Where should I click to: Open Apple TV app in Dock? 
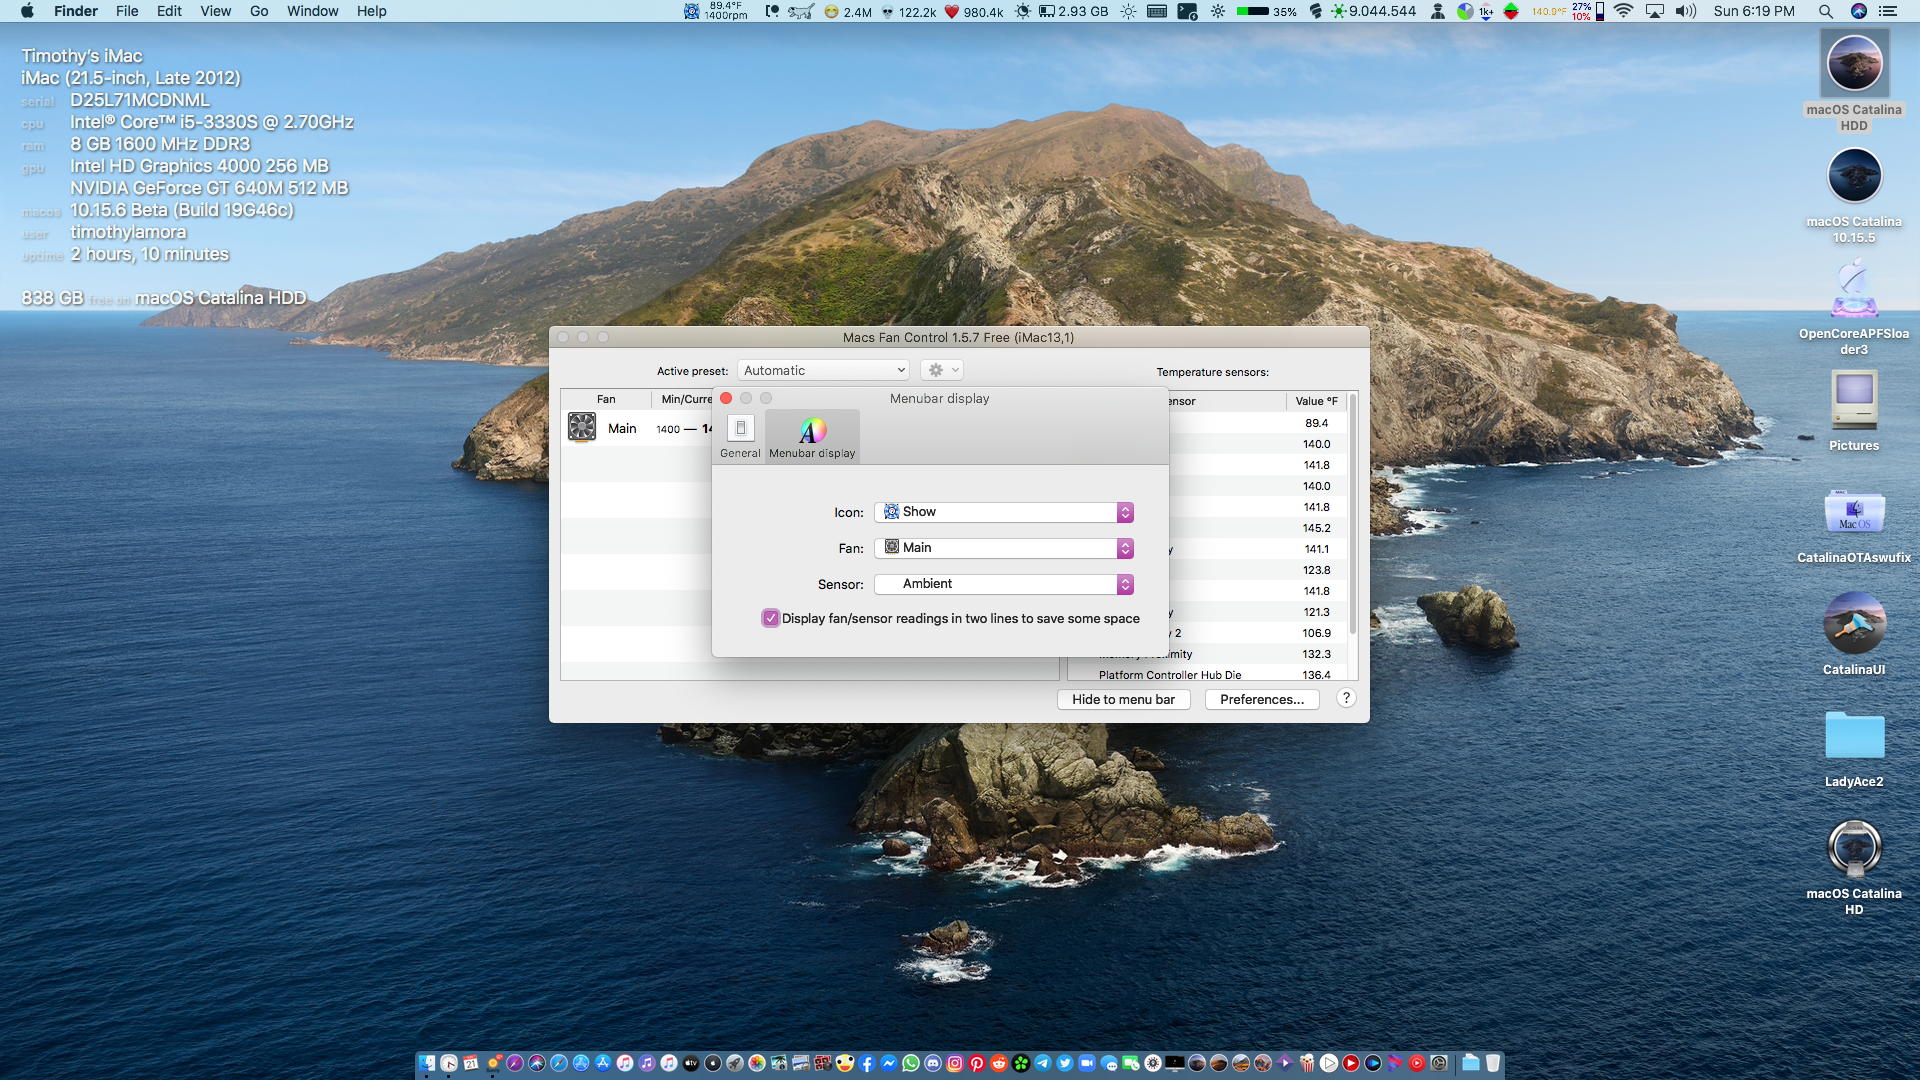(691, 1063)
